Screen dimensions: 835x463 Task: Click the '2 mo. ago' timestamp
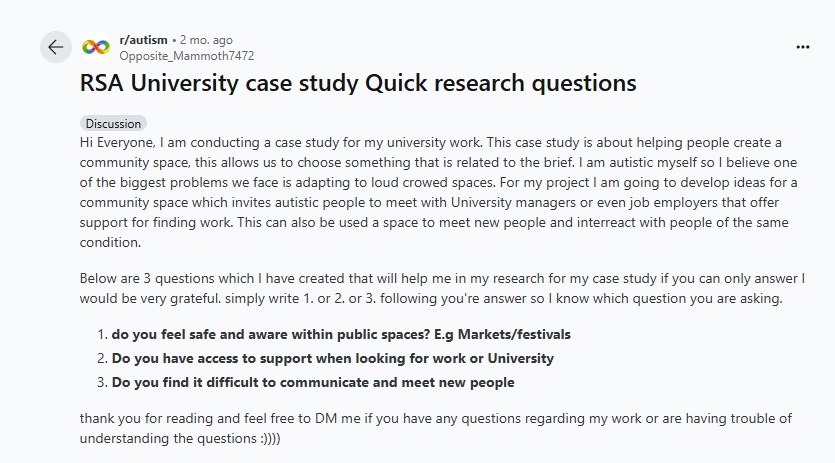[x=206, y=40]
